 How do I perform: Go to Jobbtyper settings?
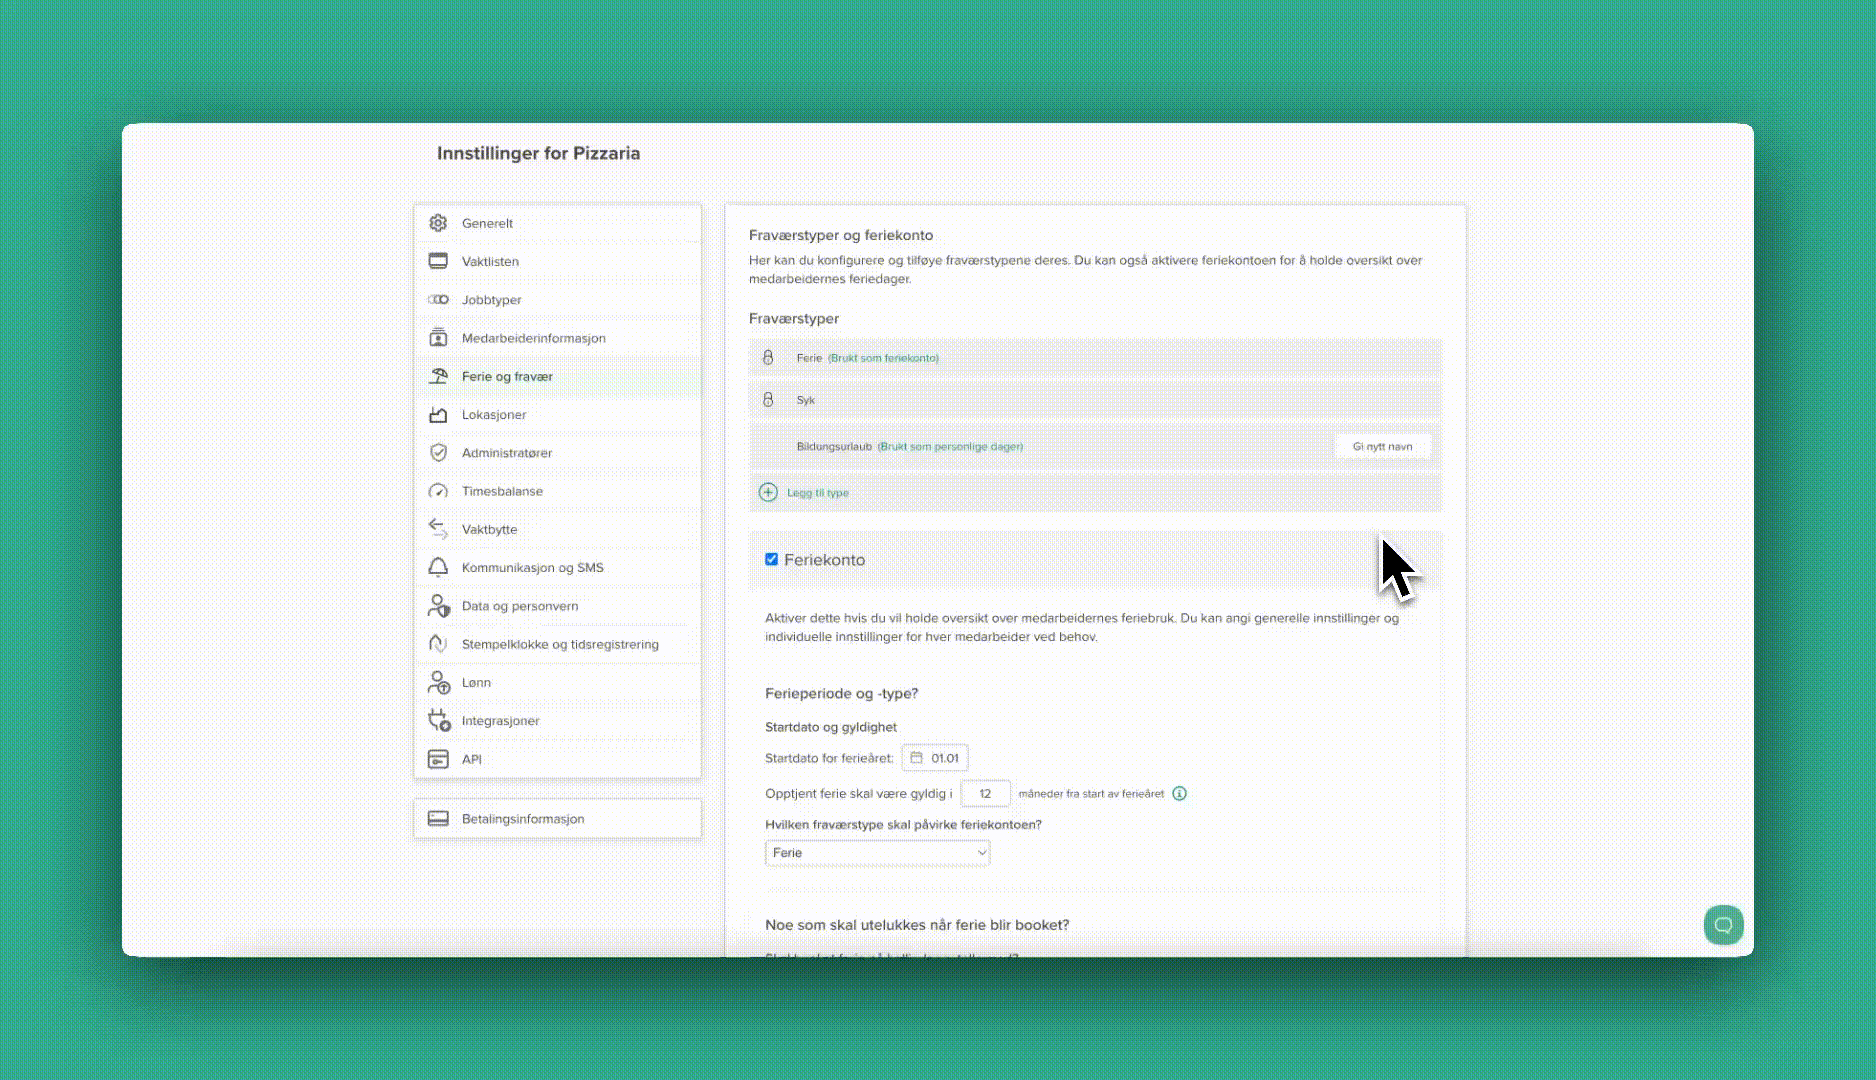[x=558, y=300]
